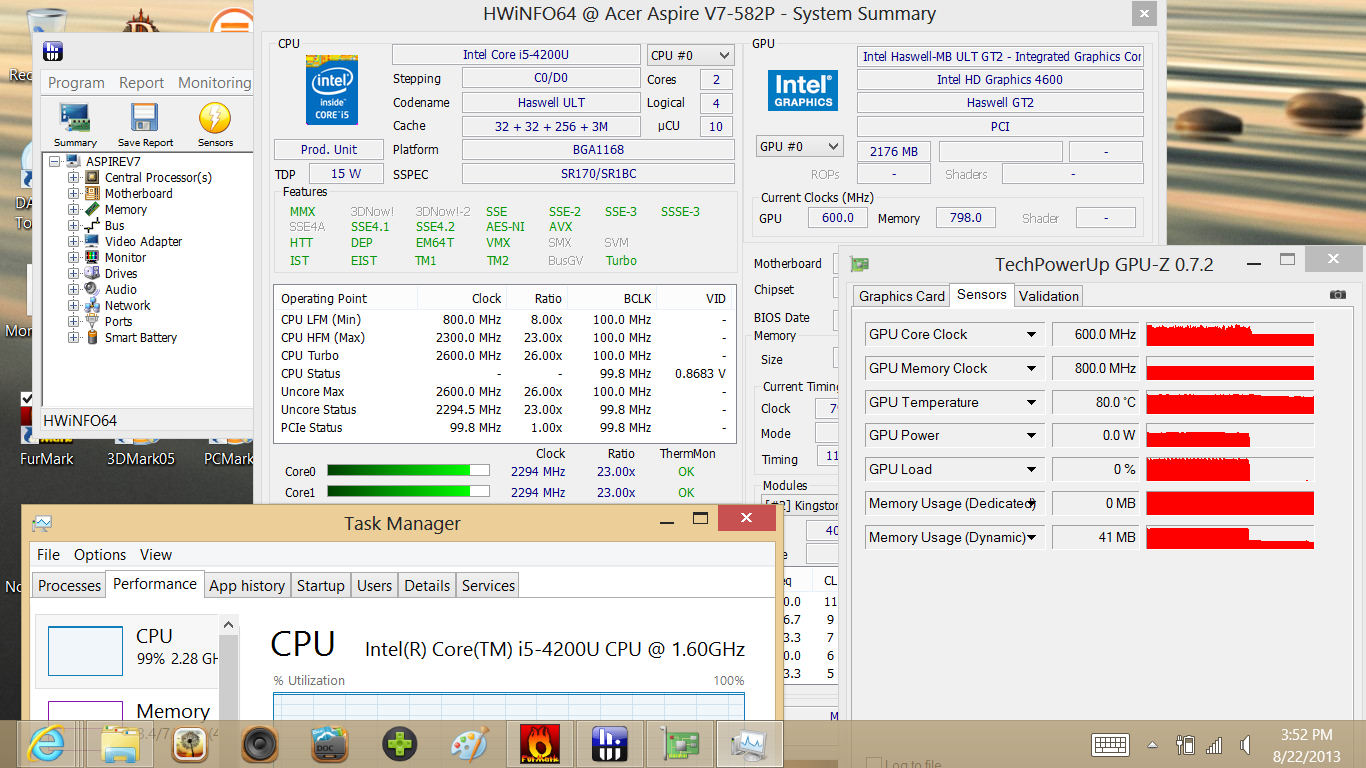Open Task Manager File menu
This screenshot has height=768, width=1366.
48,554
